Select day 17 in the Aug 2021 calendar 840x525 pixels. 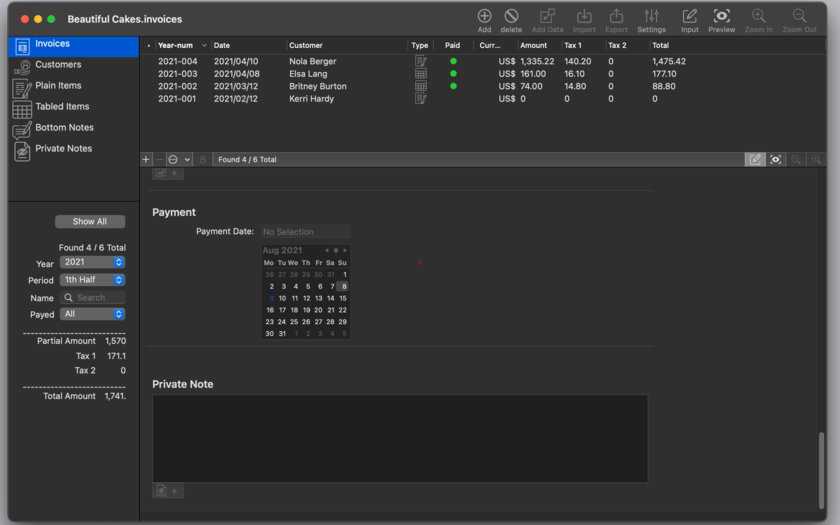point(282,310)
